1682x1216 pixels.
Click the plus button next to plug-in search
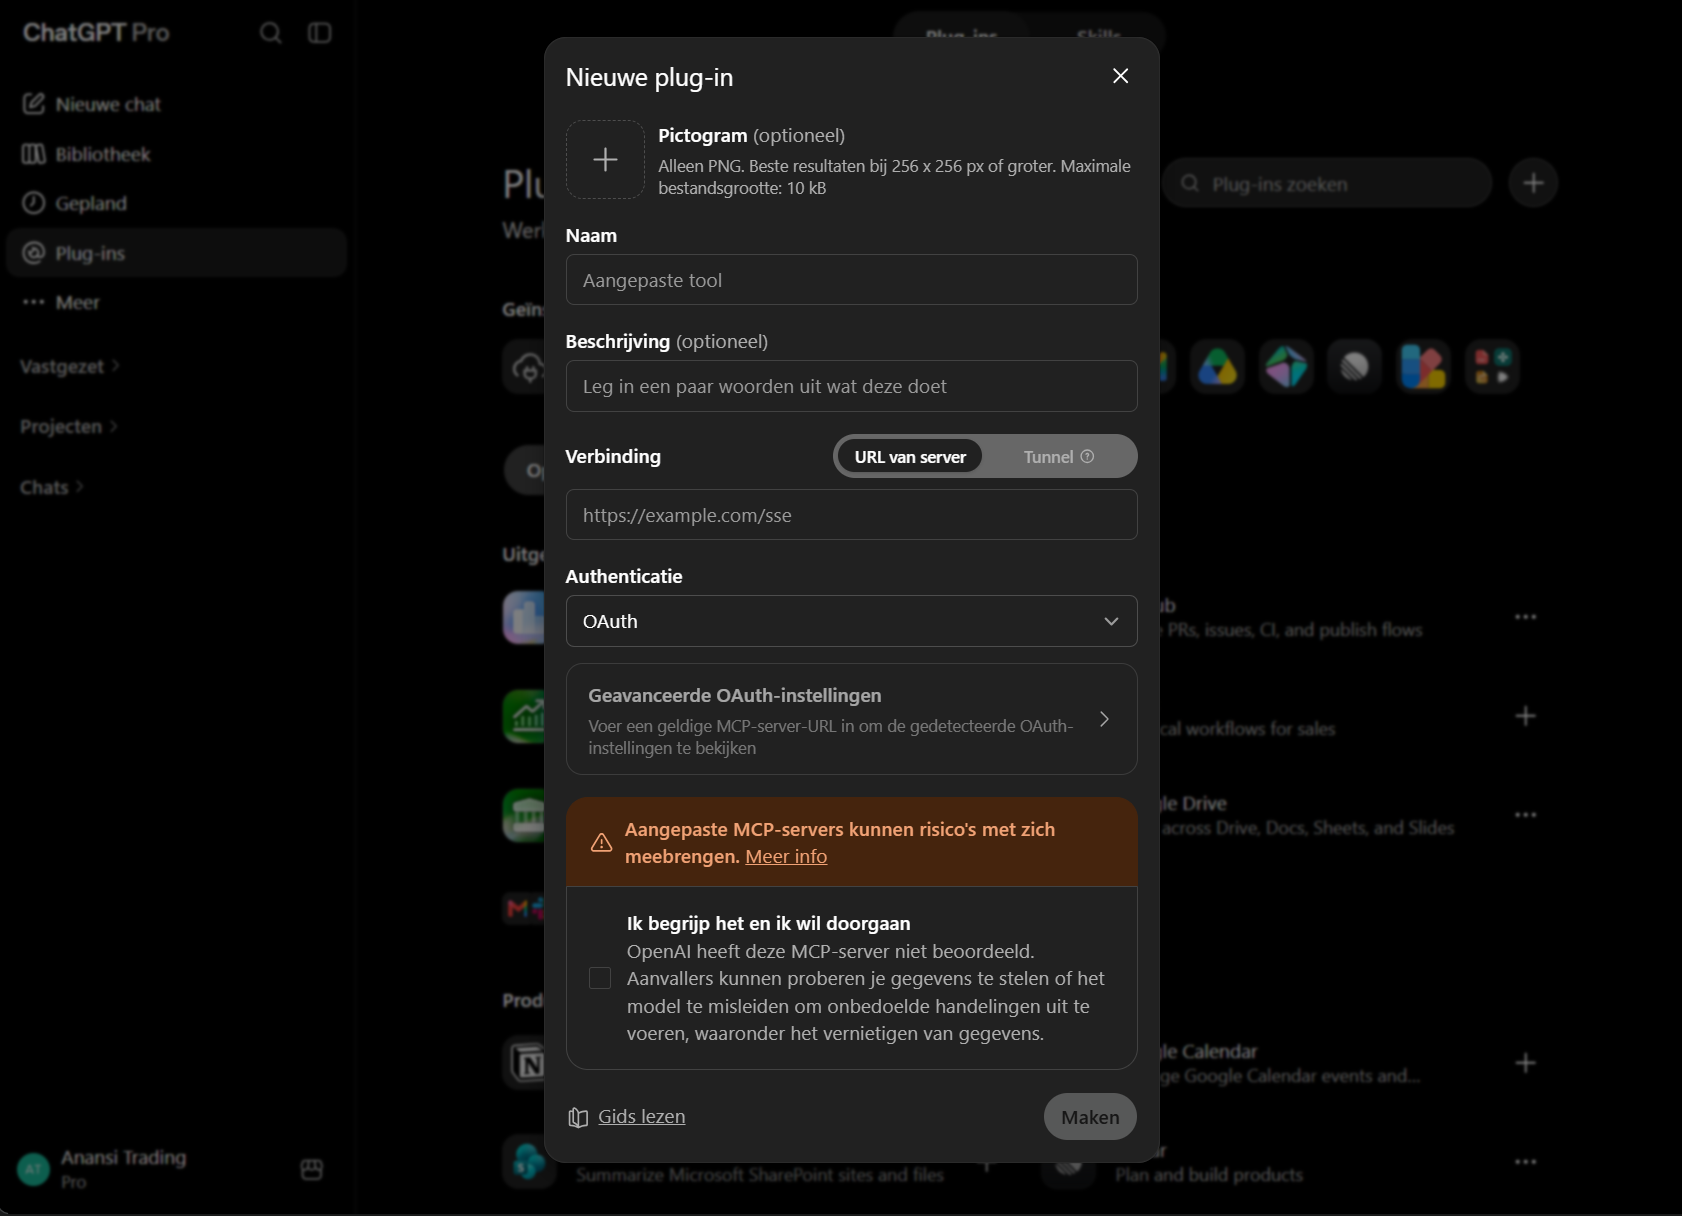click(1533, 183)
